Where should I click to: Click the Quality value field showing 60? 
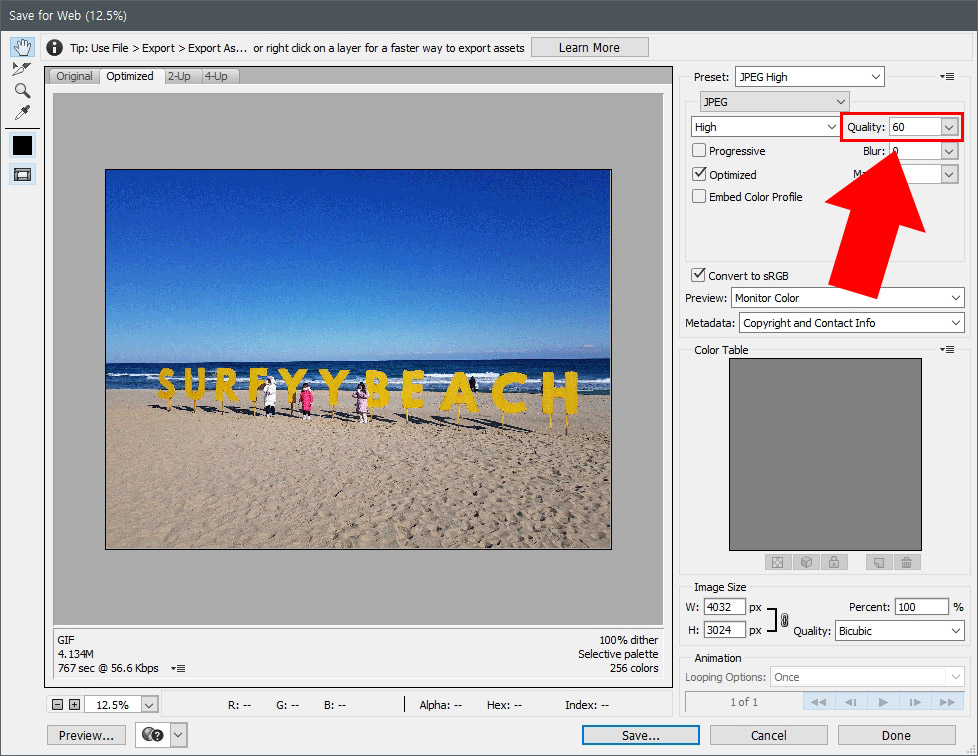(914, 127)
